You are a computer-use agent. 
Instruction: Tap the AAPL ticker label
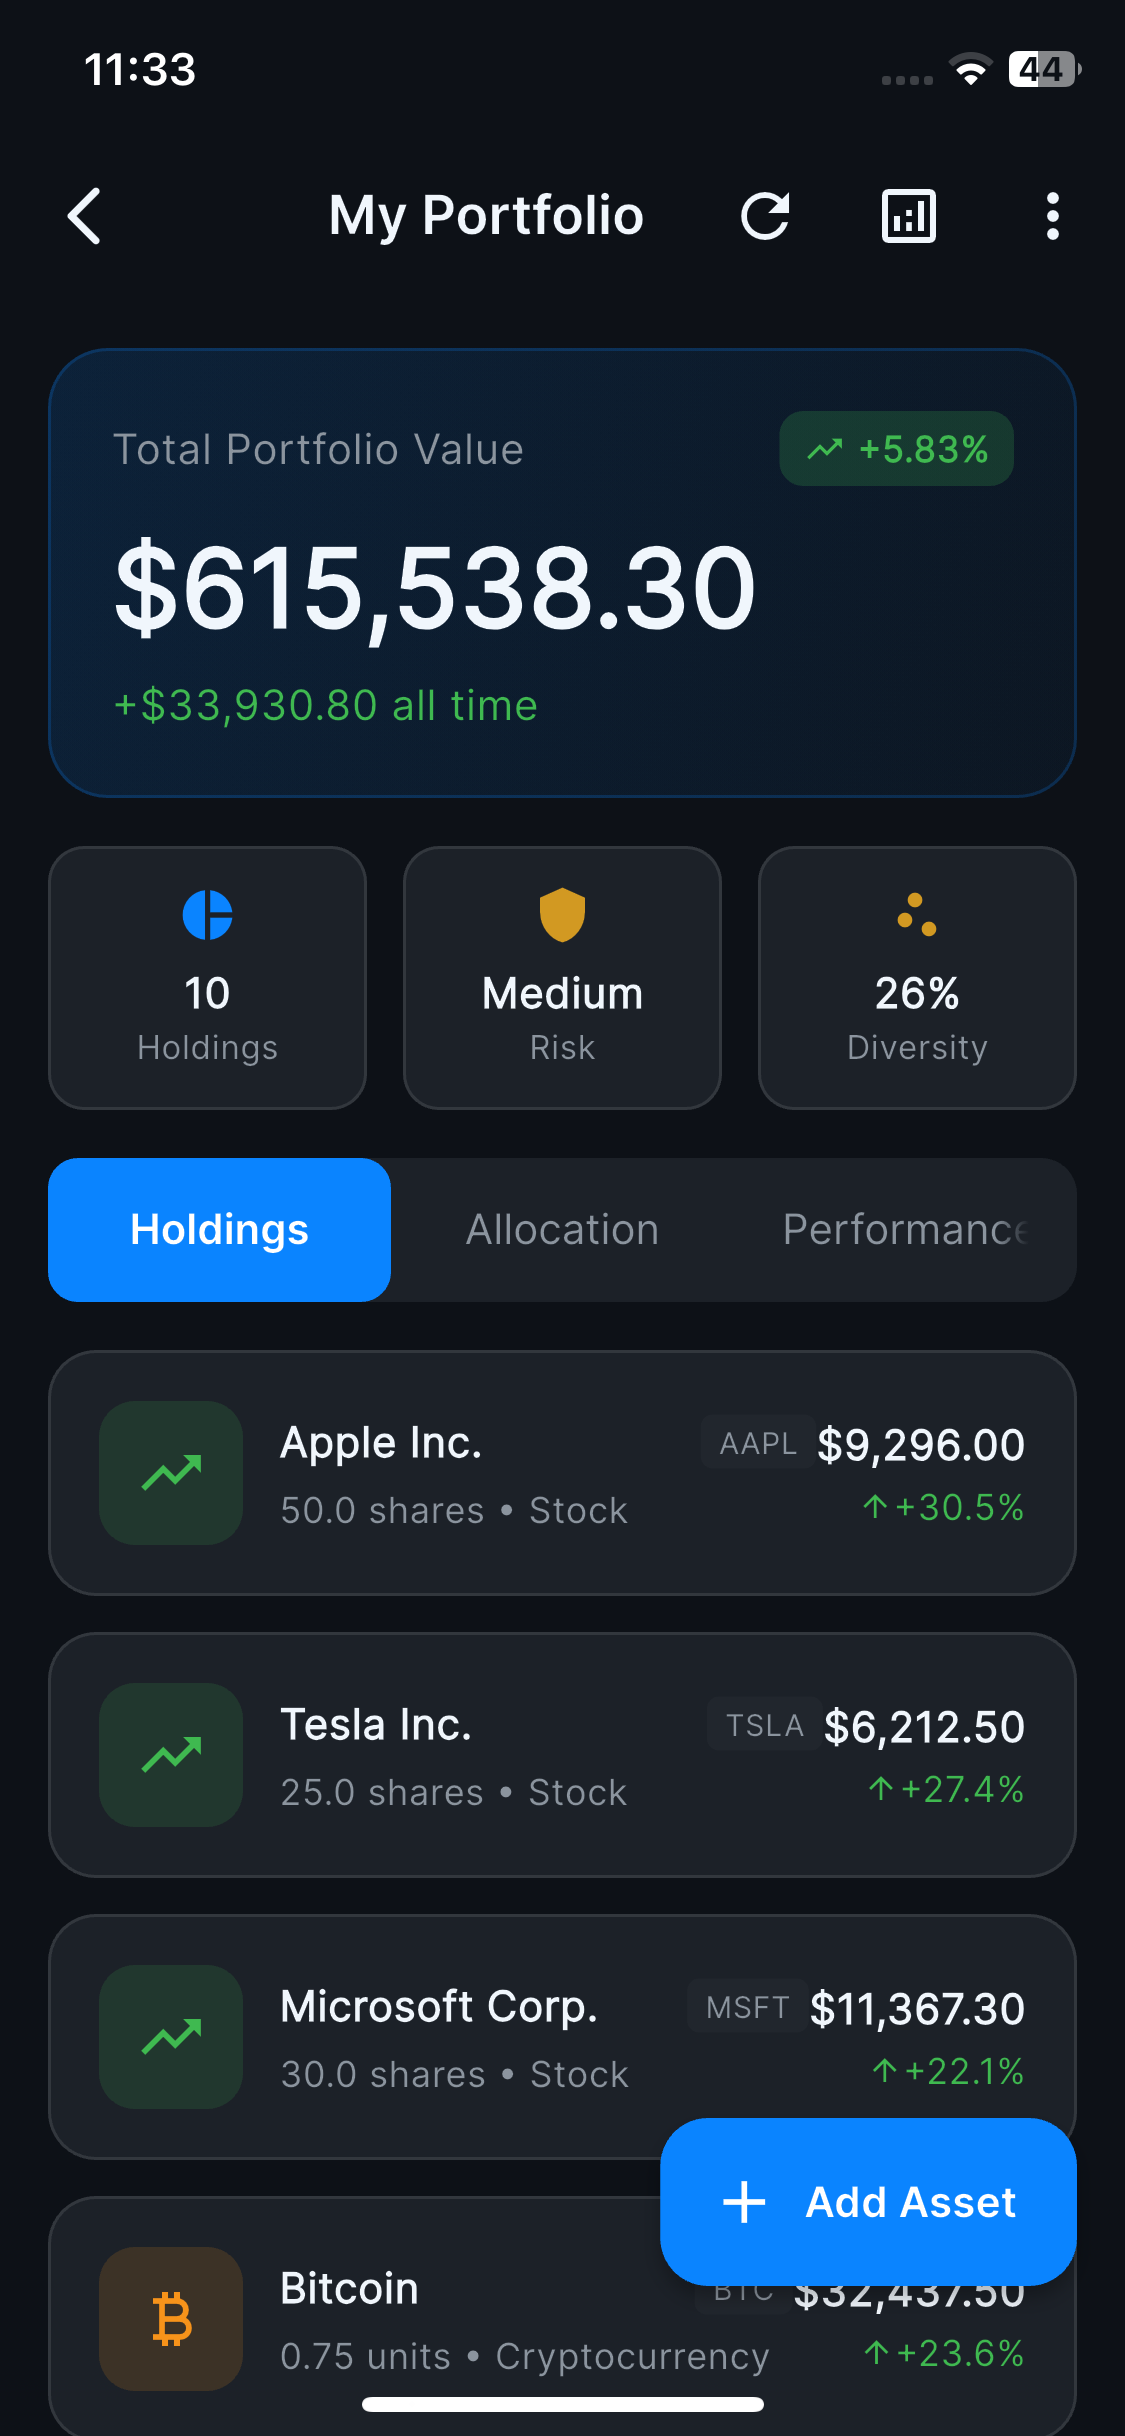click(x=758, y=1442)
